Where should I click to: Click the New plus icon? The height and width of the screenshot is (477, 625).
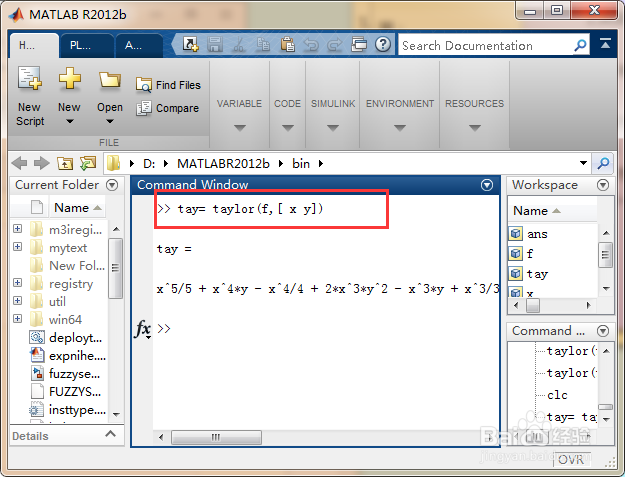coord(69,78)
